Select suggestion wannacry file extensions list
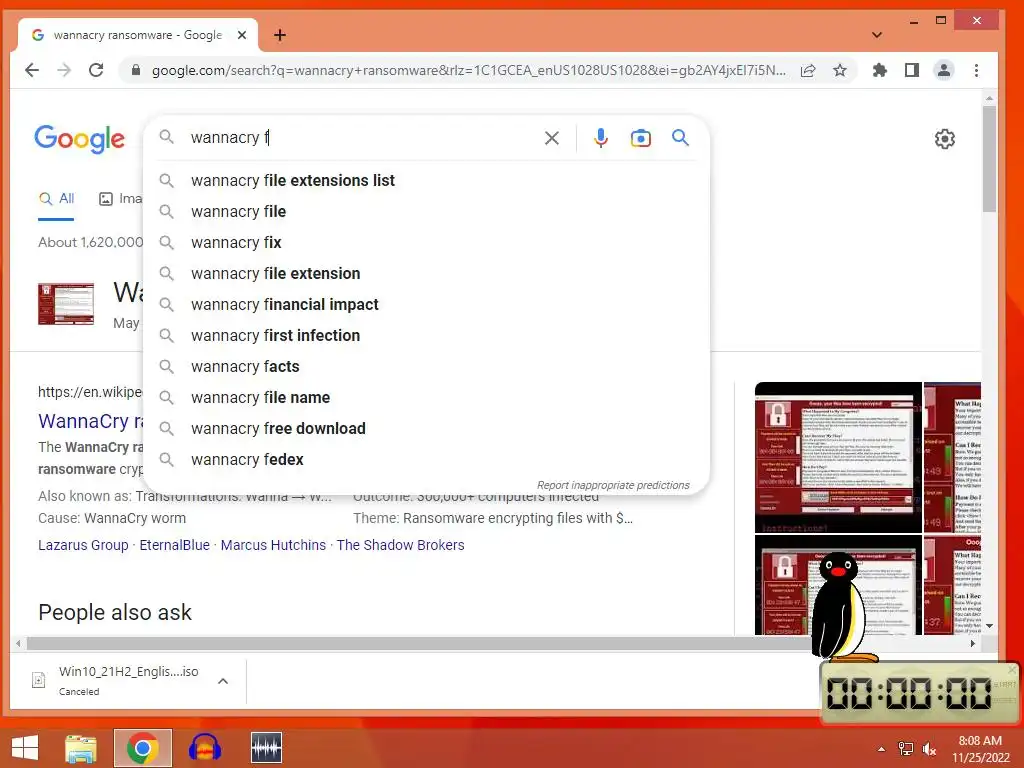The width and height of the screenshot is (1024, 768). 426,180
